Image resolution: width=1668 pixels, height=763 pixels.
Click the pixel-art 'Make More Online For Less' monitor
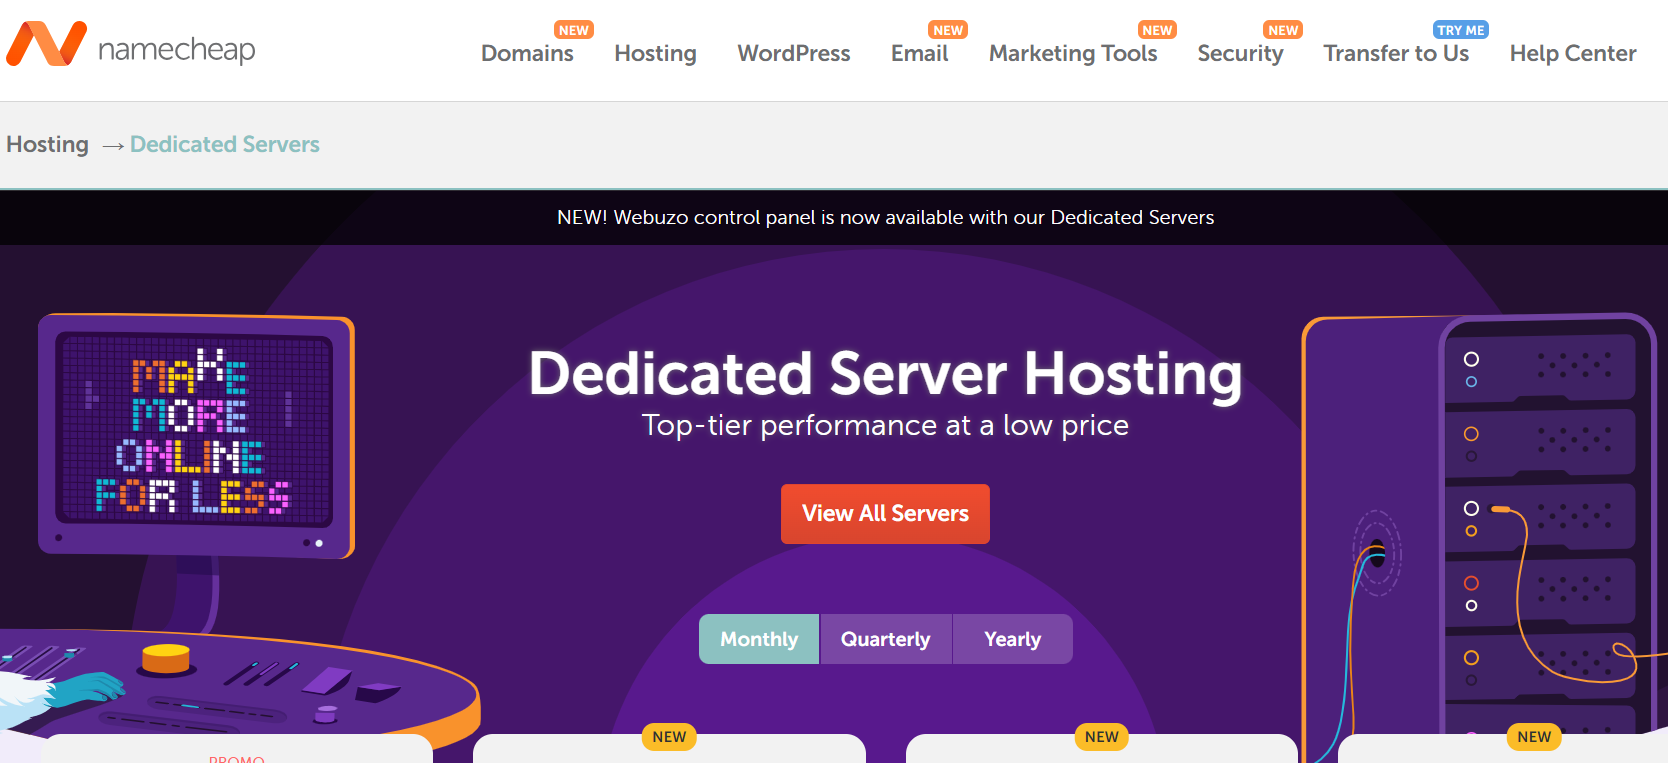tap(196, 435)
